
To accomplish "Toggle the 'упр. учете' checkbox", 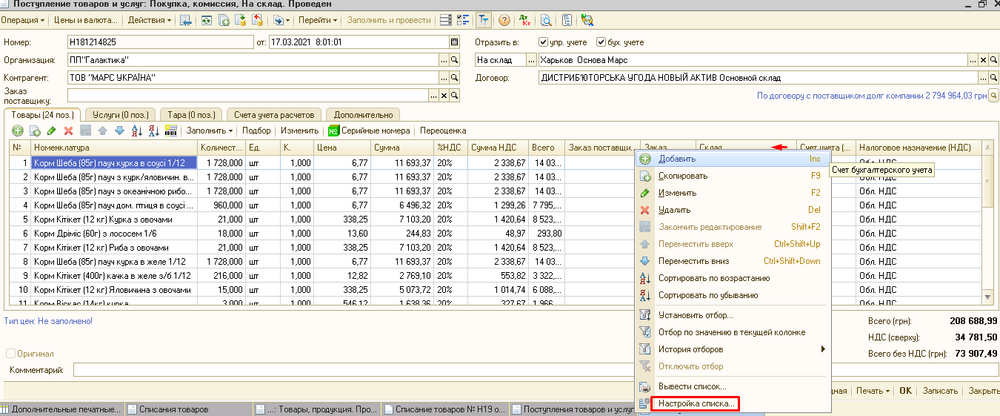I will coord(543,43).
